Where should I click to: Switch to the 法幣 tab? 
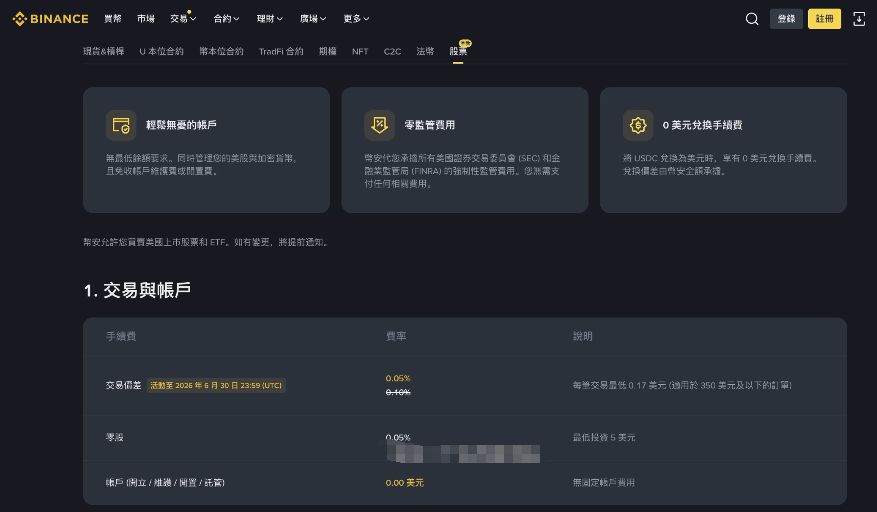[425, 51]
